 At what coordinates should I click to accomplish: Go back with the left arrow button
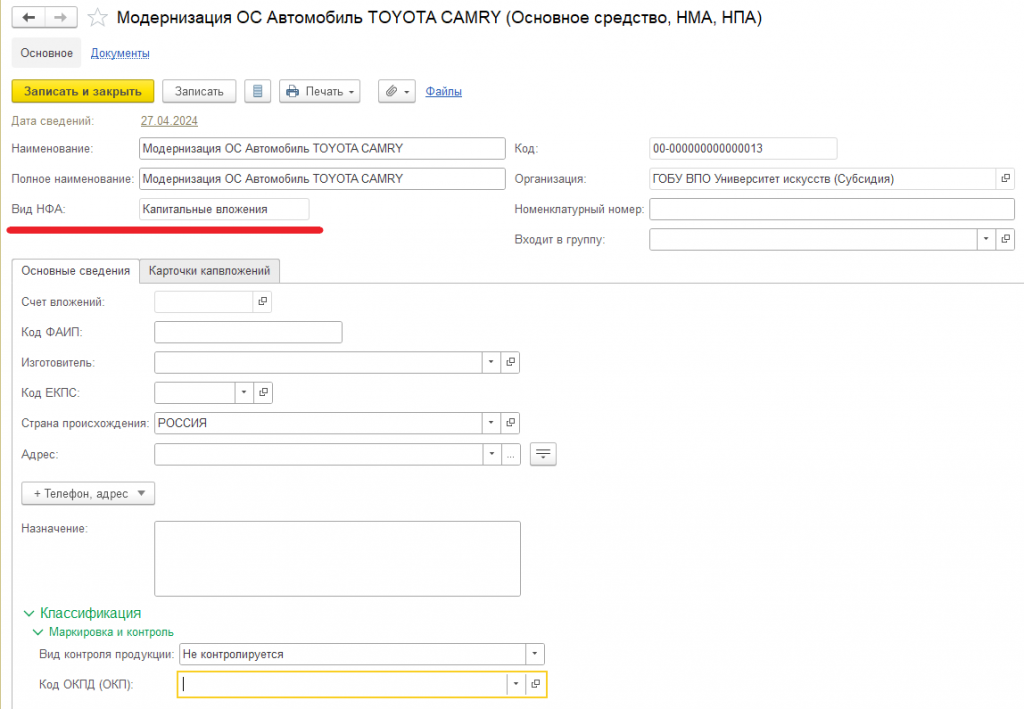[x=29, y=18]
